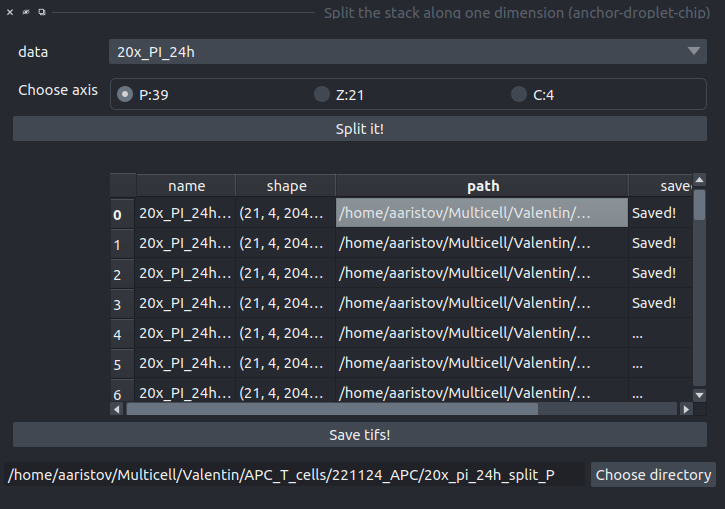The height and width of the screenshot is (509, 725).
Task: Choose the Z:21 axis option
Action: click(322, 95)
